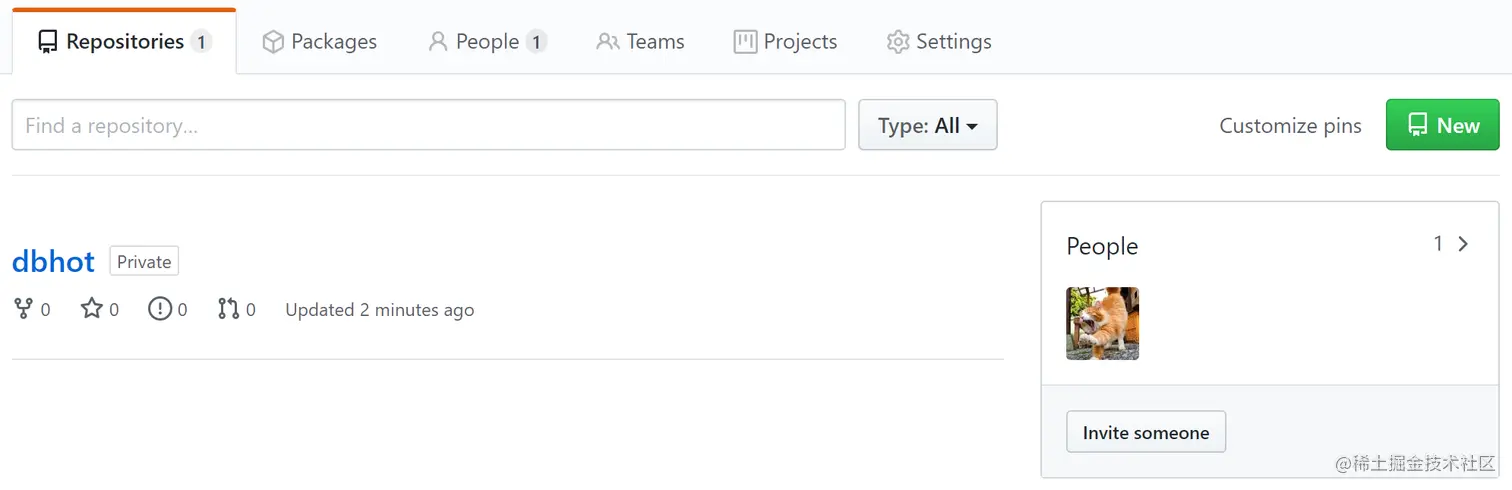This screenshot has height=490, width=1512.
Task: Click the star icon under dbhot
Action: pos(92,309)
